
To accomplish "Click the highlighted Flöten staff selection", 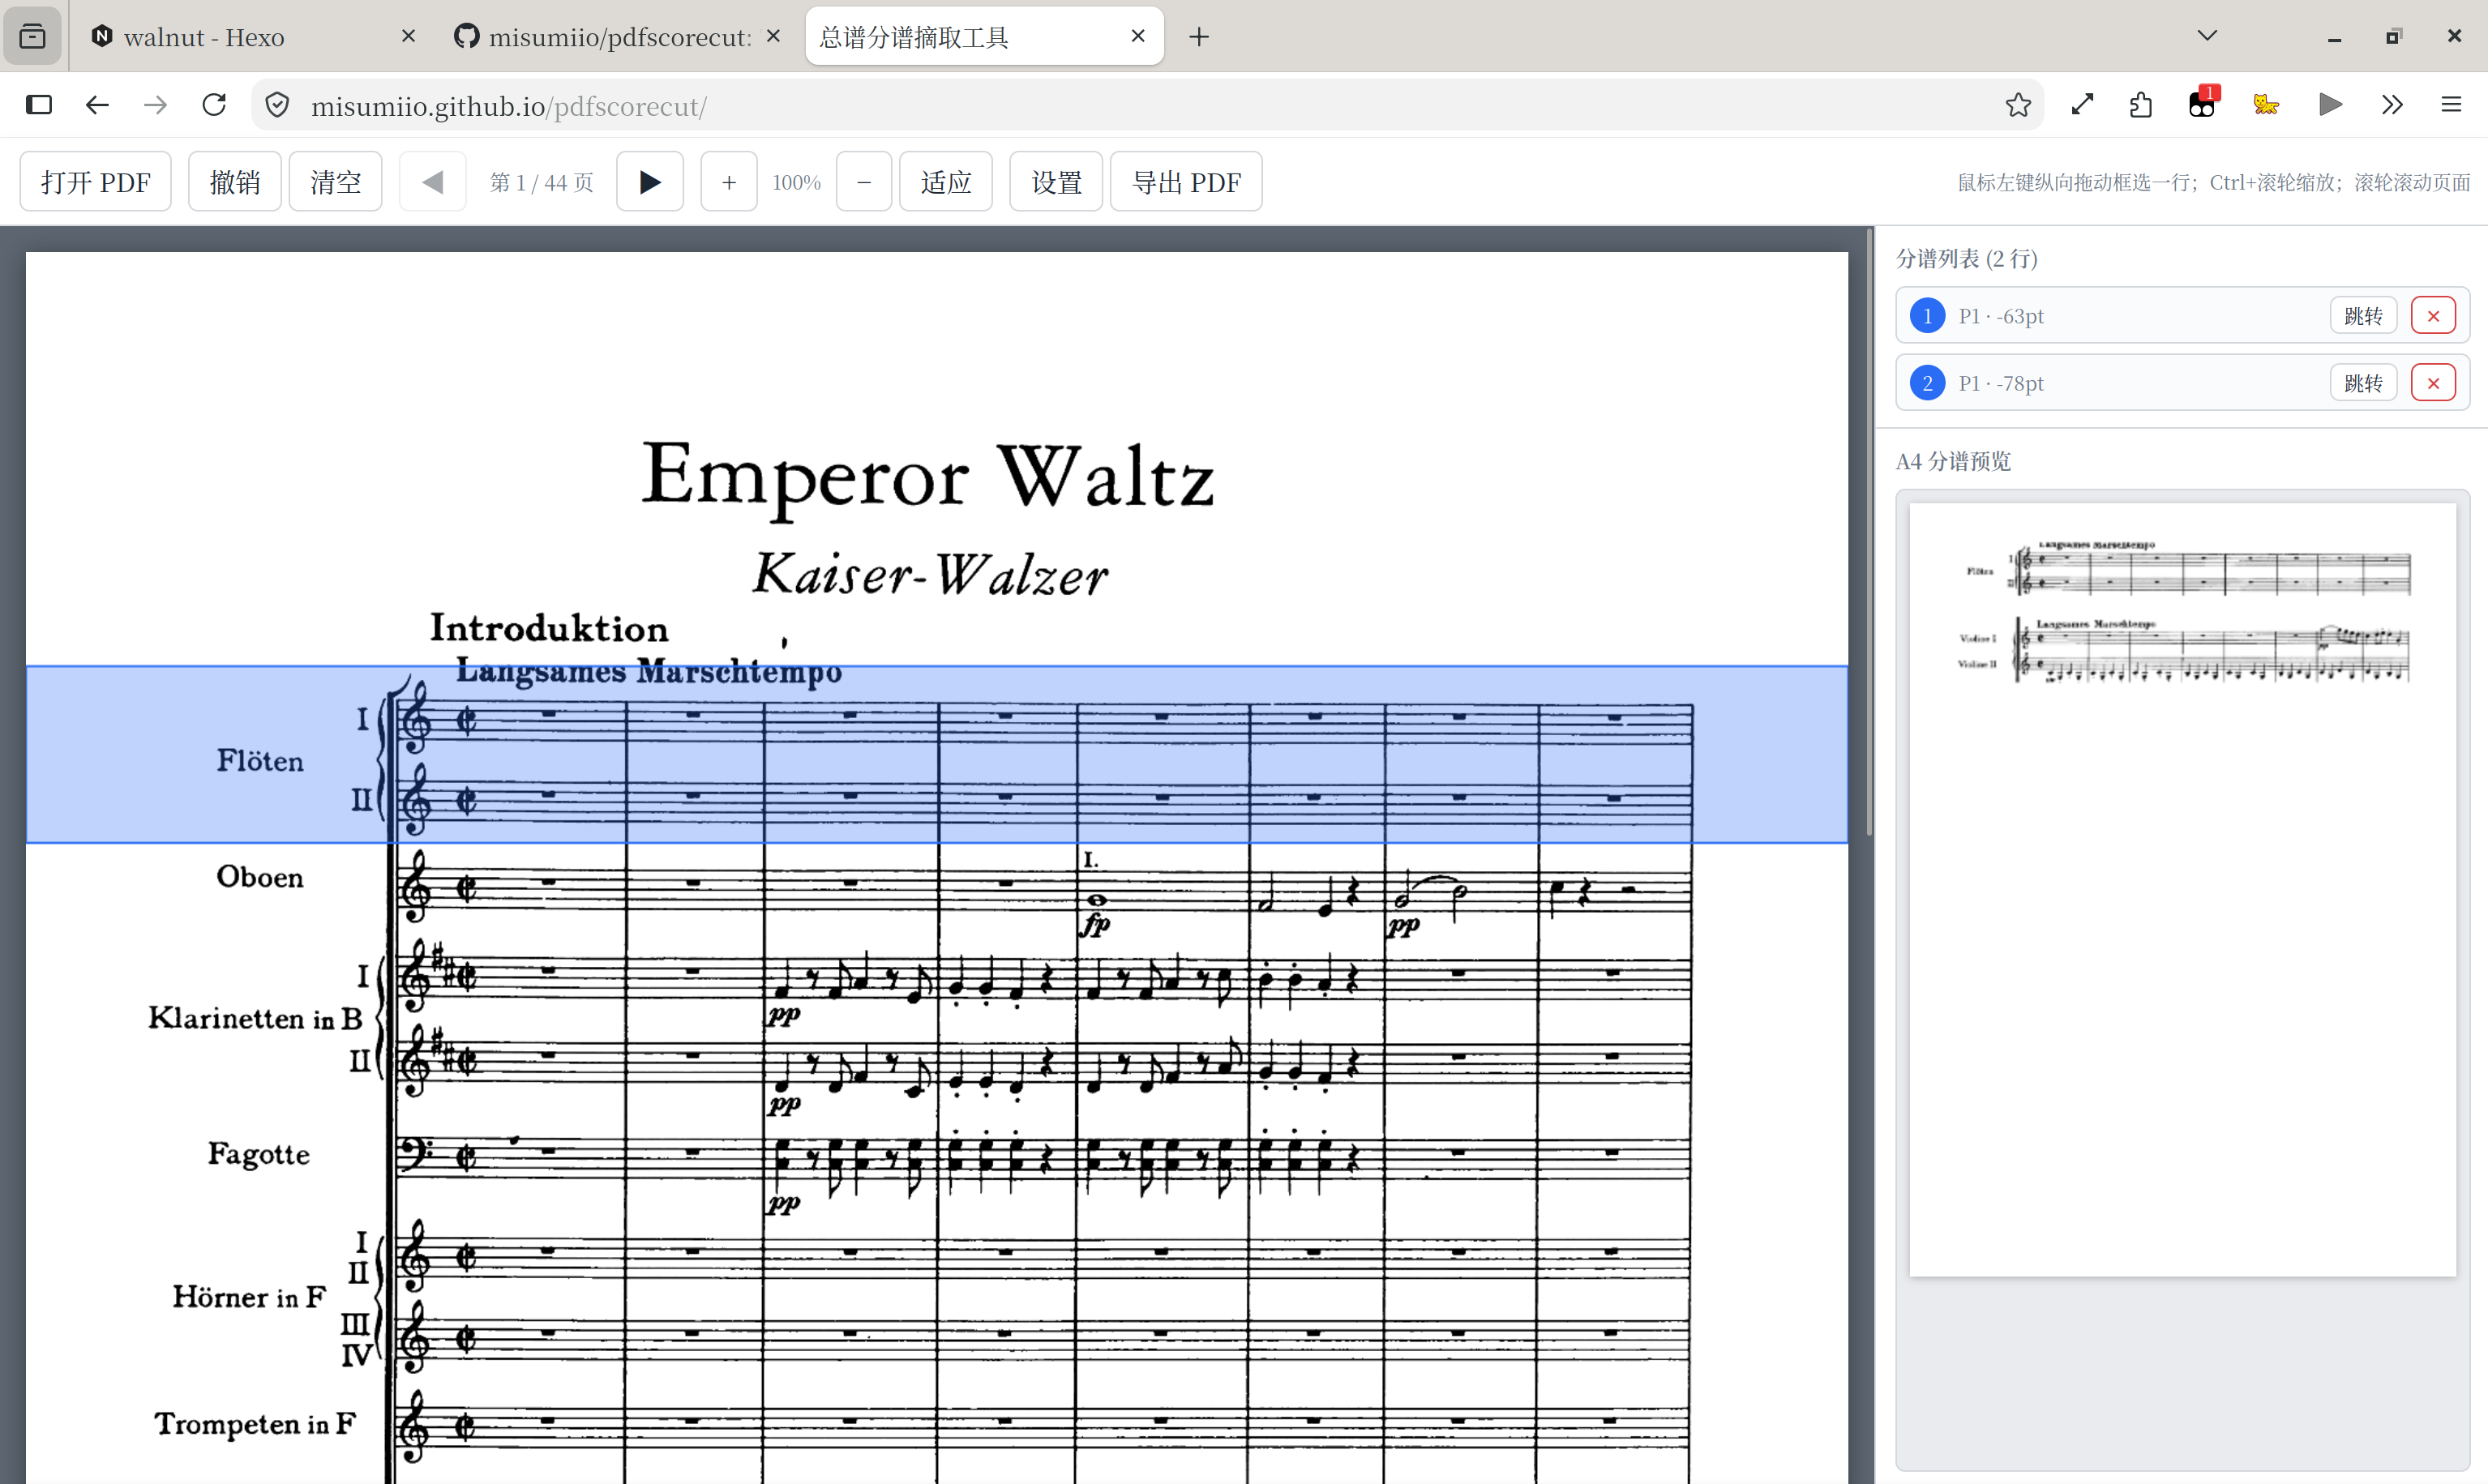I will 936,754.
